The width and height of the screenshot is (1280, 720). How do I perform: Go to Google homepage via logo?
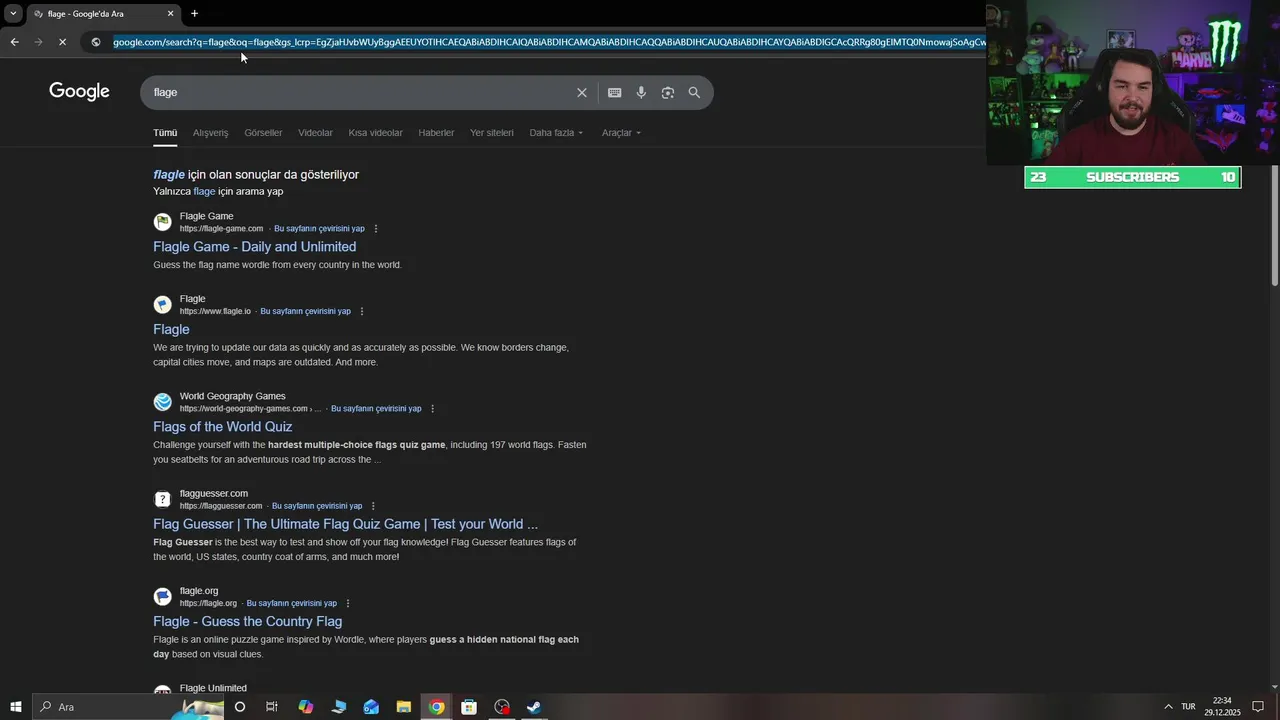[79, 91]
